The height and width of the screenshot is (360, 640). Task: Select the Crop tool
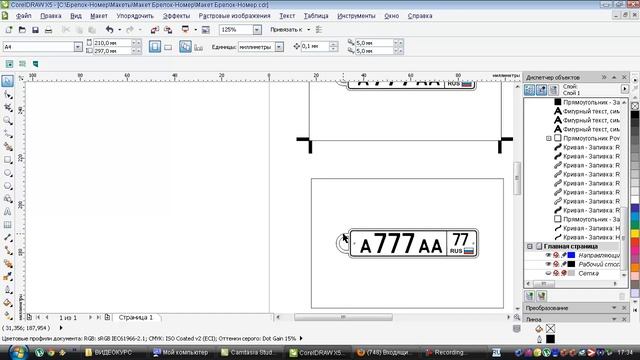tap(7, 108)
